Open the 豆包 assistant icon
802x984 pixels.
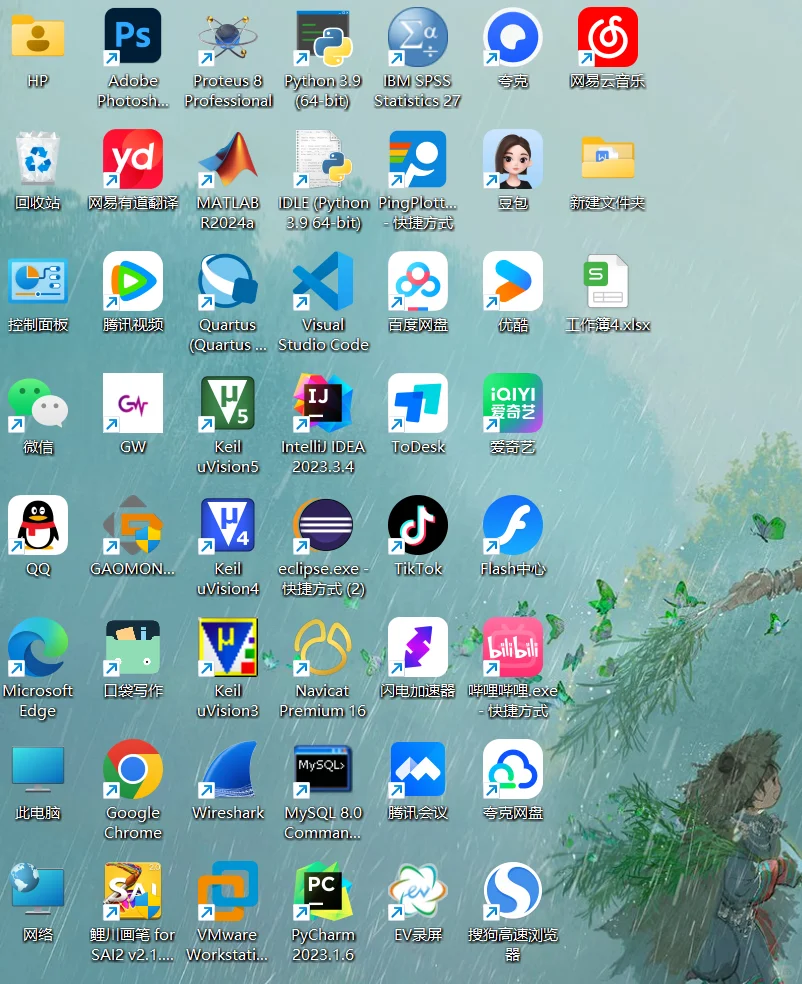pyautogui.click(x=513, y=159)
